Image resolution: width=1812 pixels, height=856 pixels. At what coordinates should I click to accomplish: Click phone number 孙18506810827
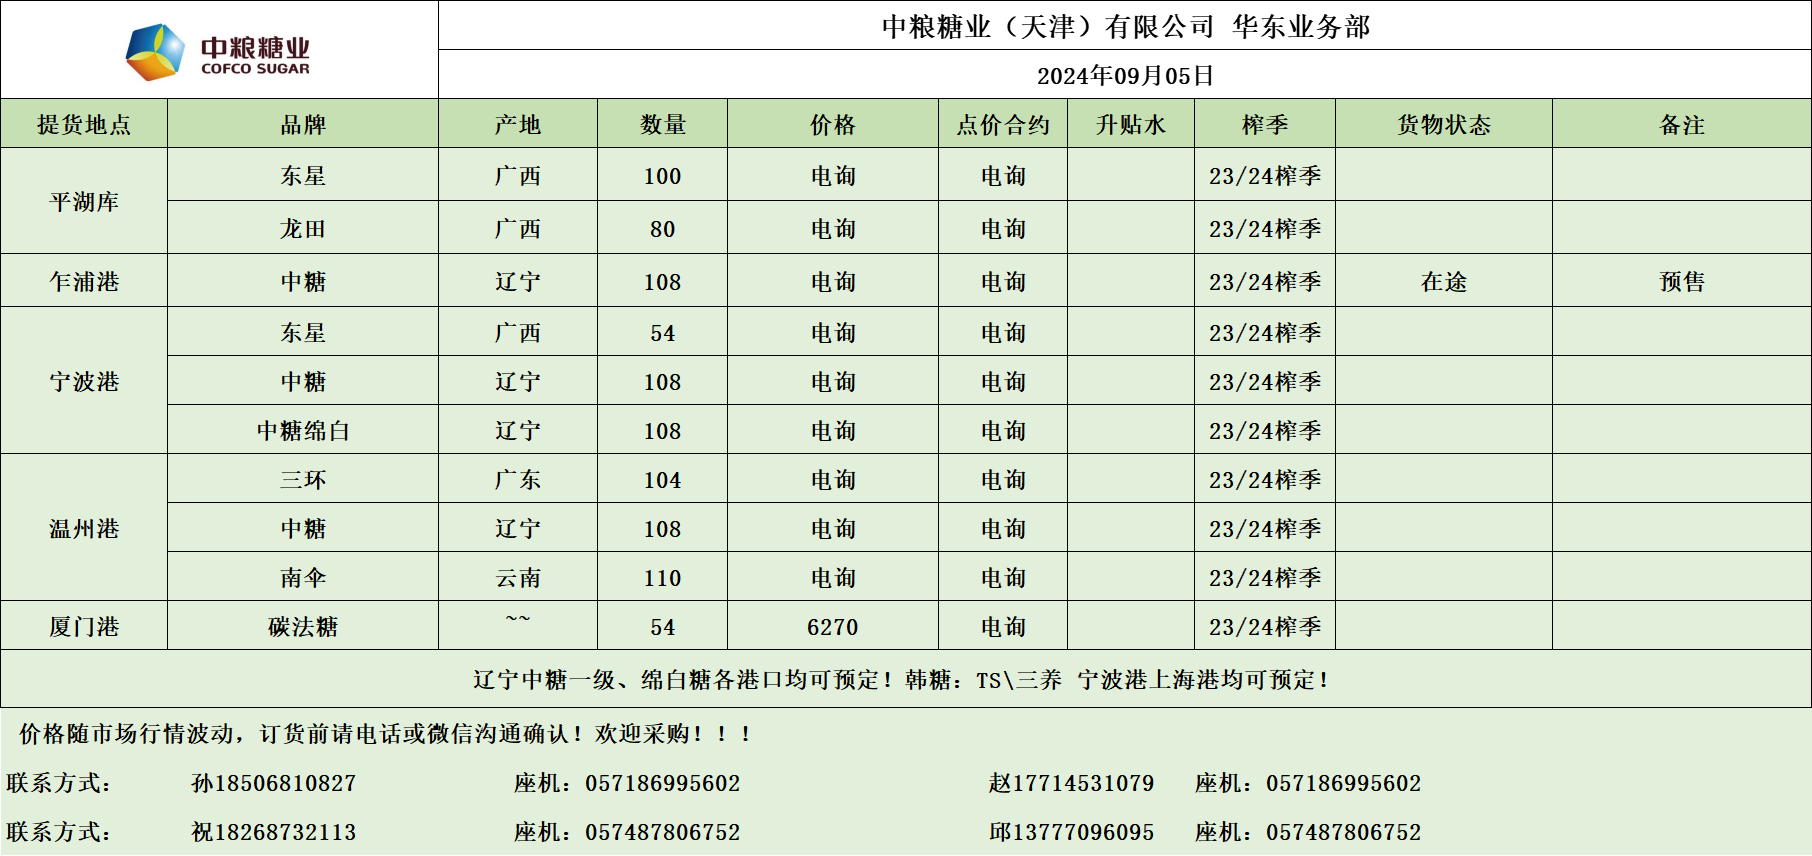point(274,783)
